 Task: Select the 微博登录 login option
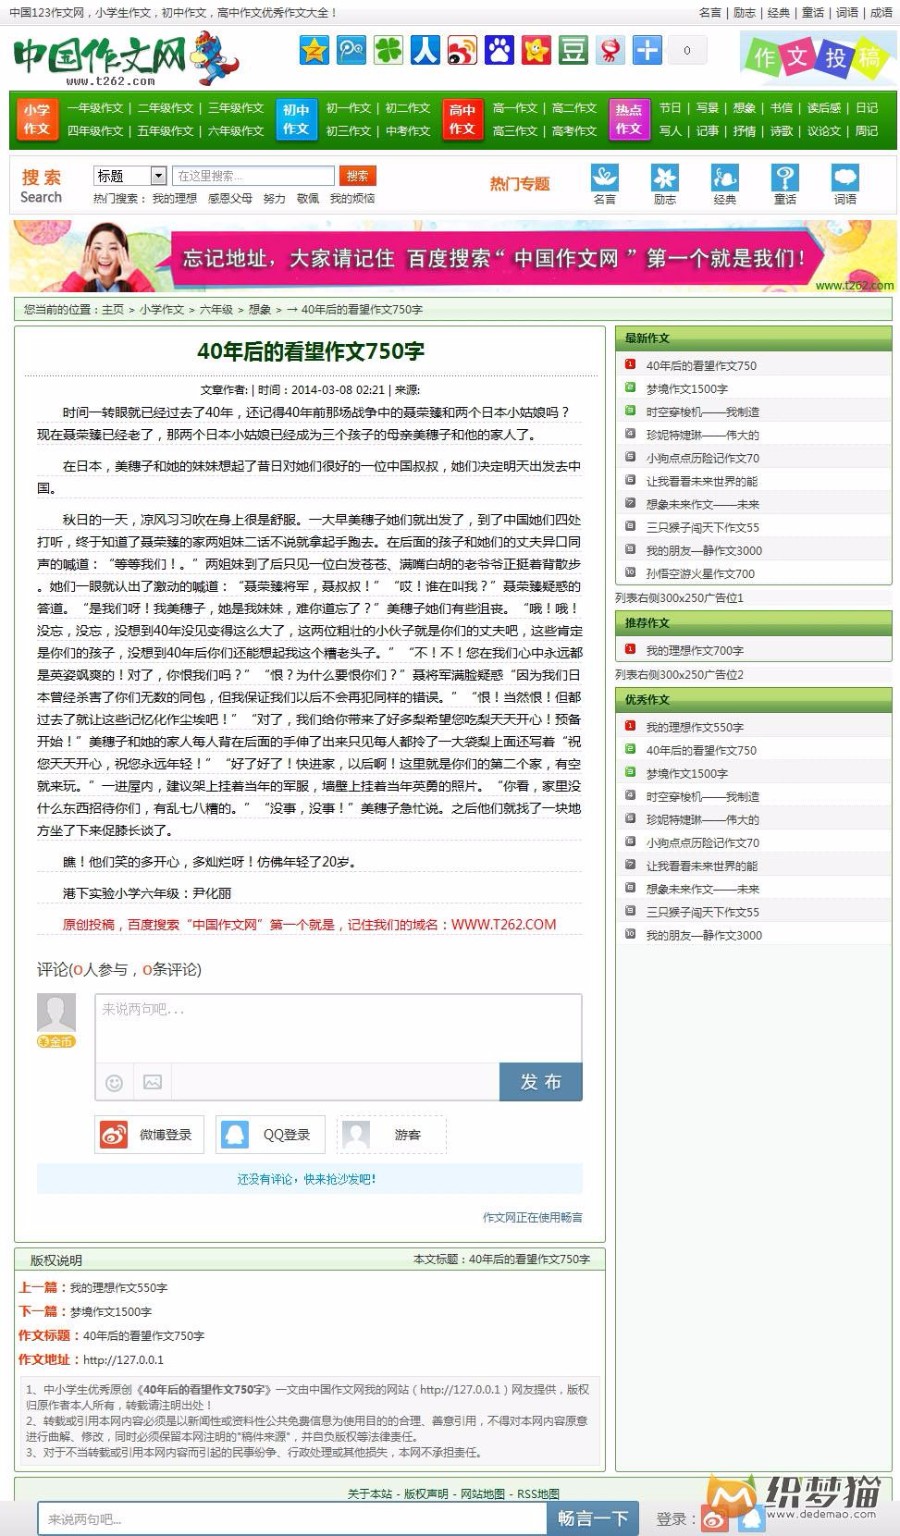(148, 1134)
